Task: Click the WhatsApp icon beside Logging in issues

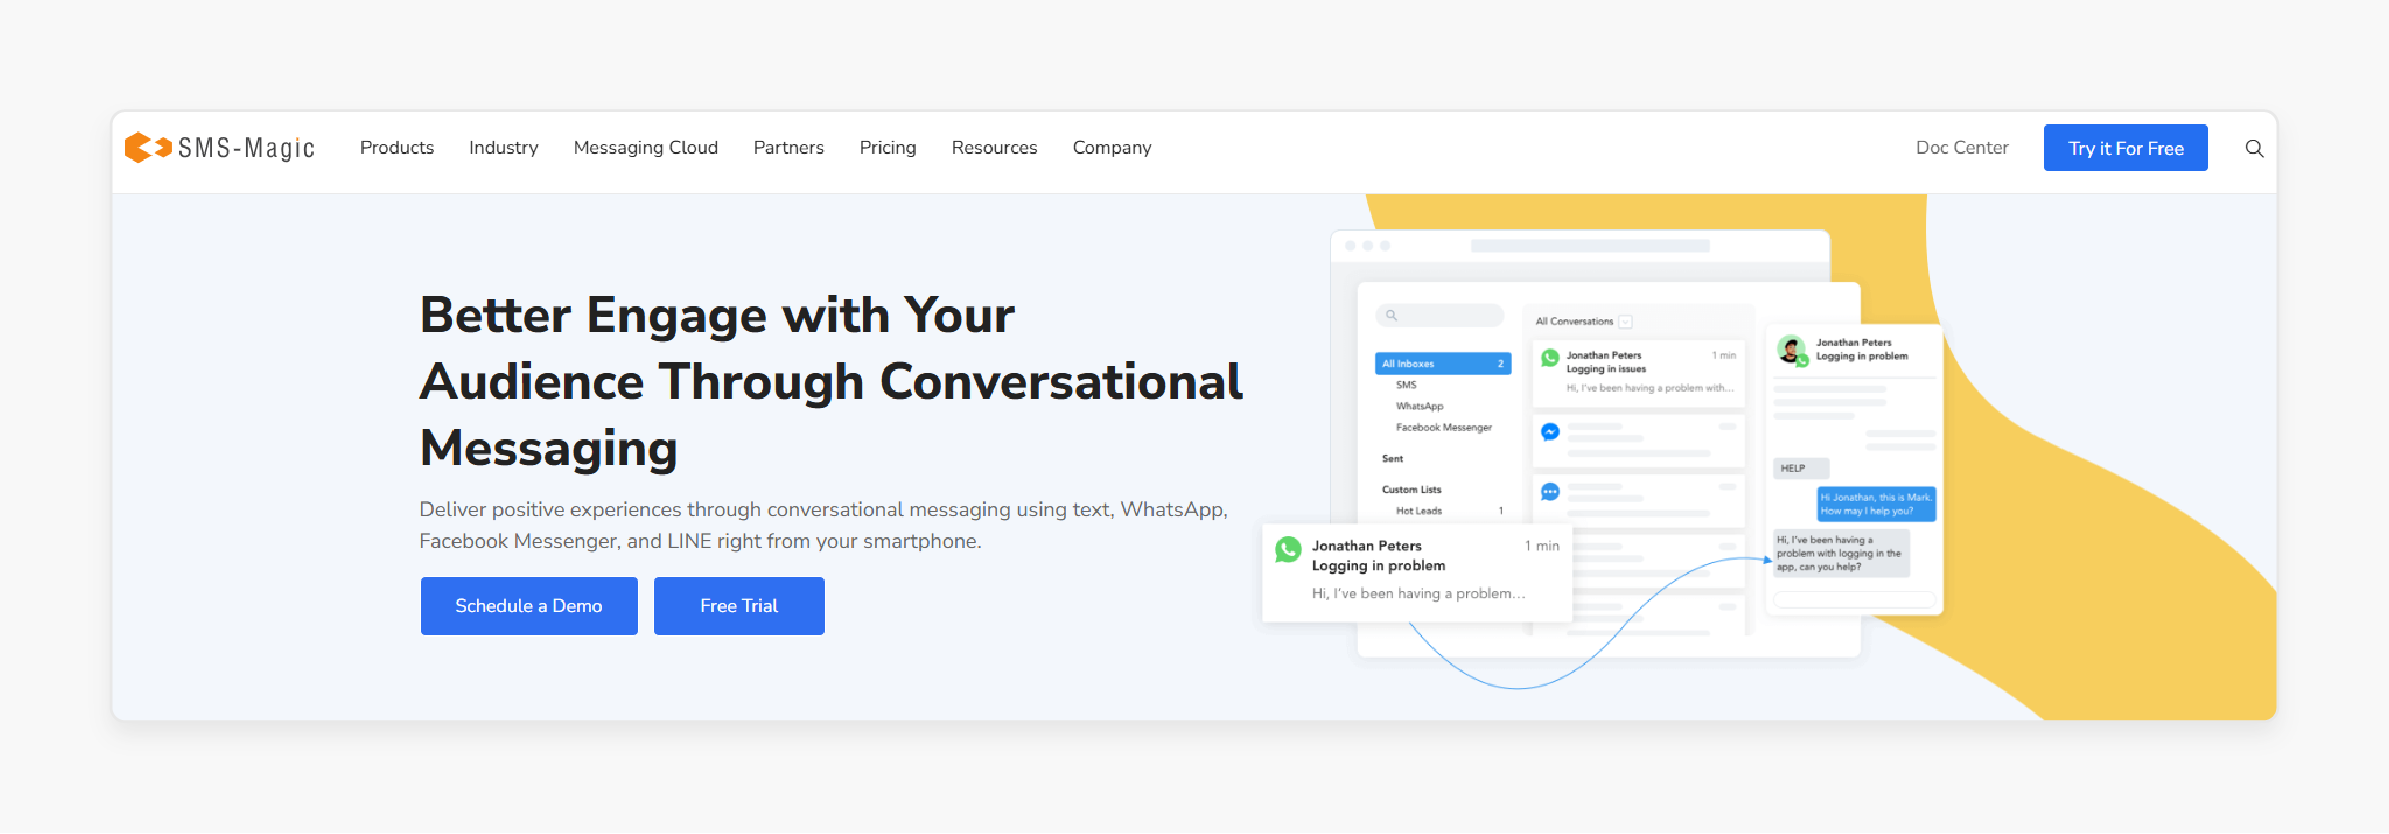Action: (1550, 358)
